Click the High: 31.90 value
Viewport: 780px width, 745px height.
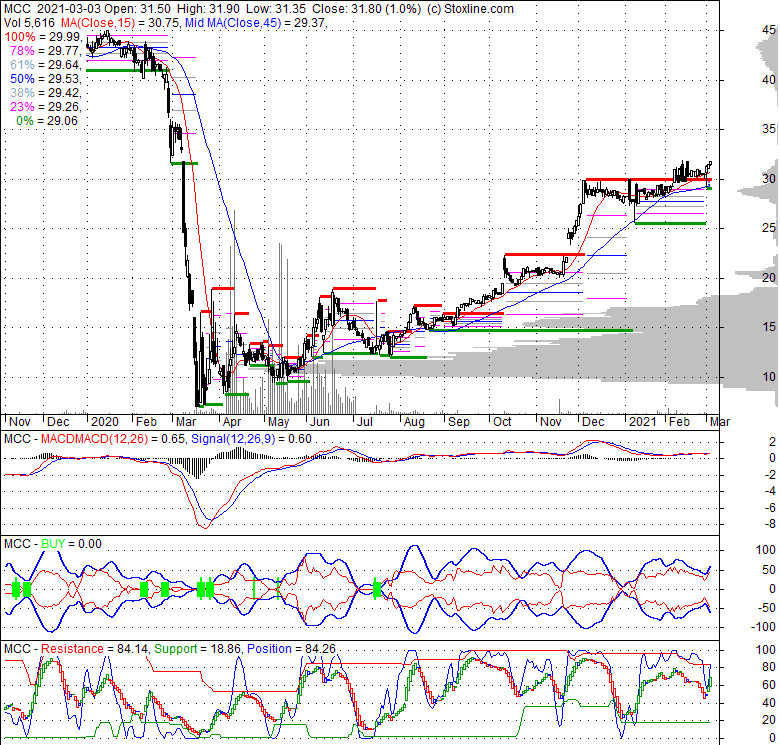coord(210,9)
